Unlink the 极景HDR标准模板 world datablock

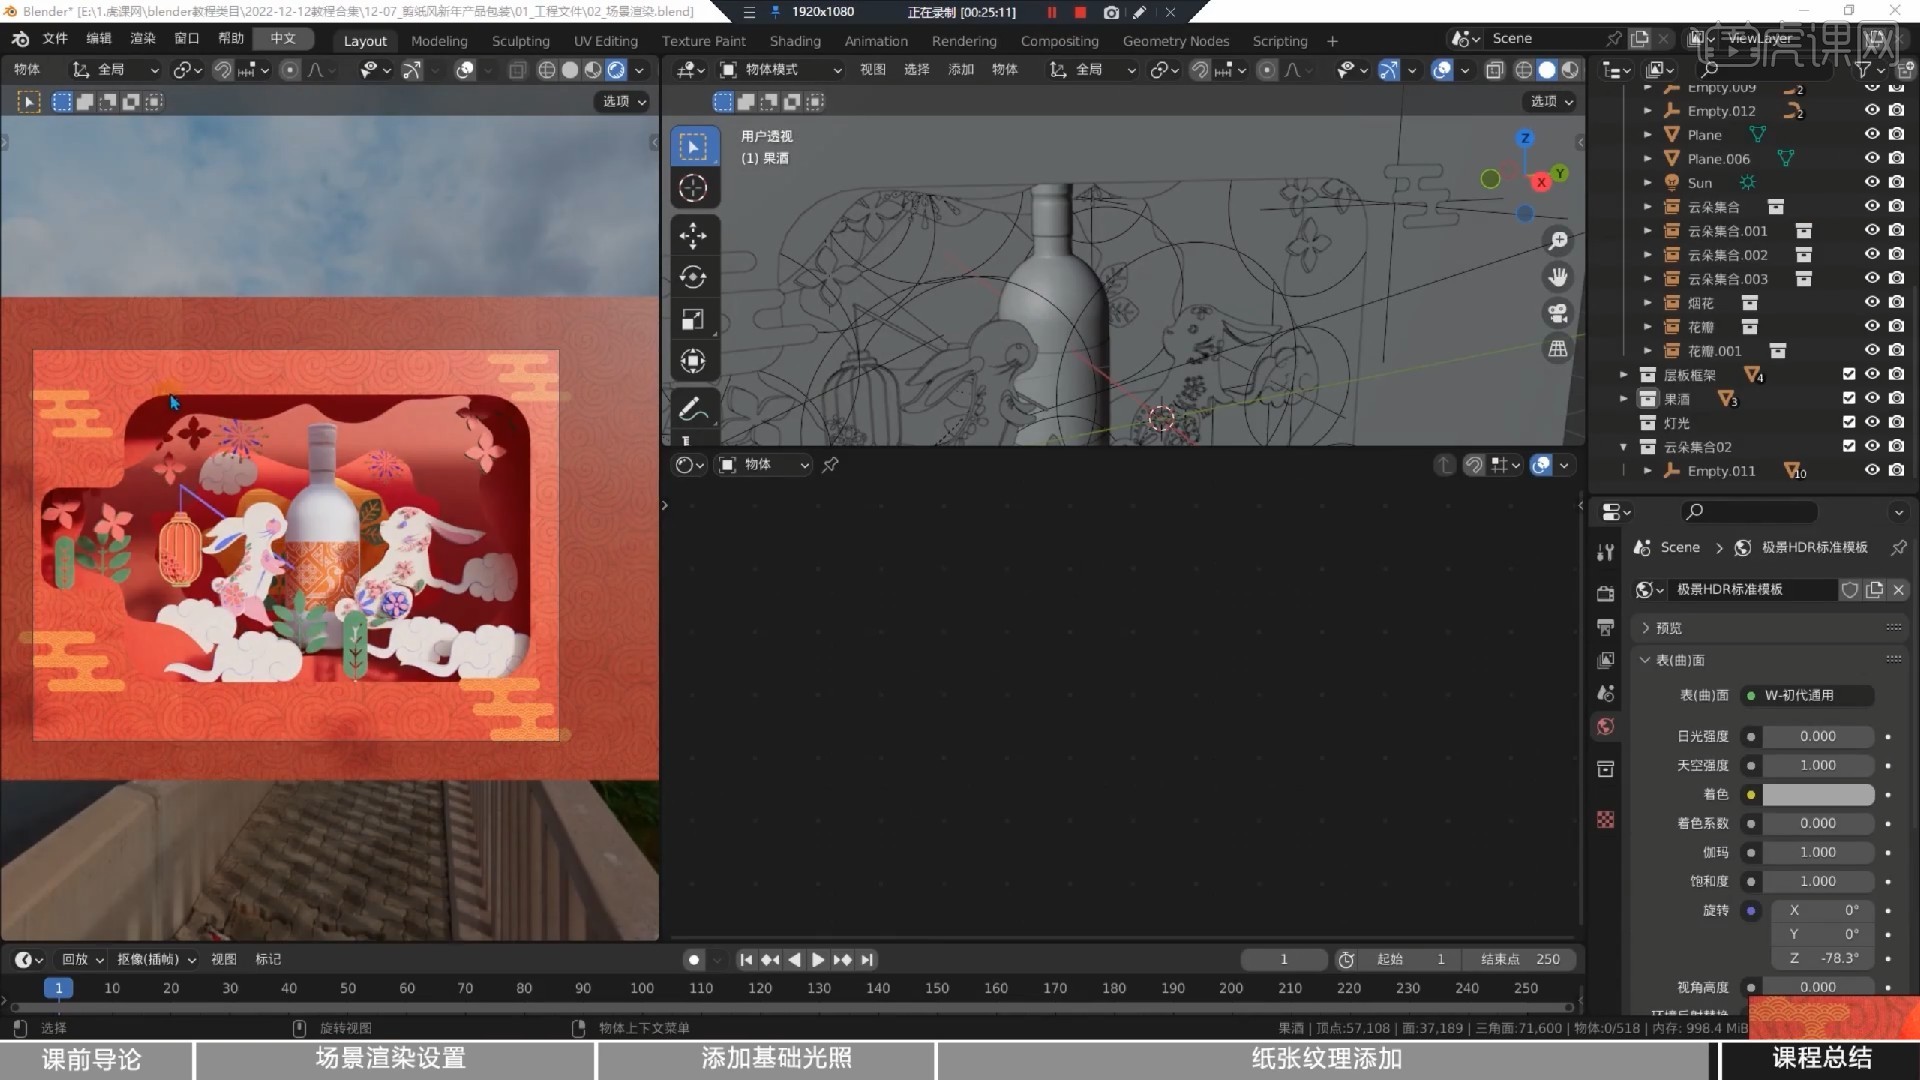tap(1899, 590)
